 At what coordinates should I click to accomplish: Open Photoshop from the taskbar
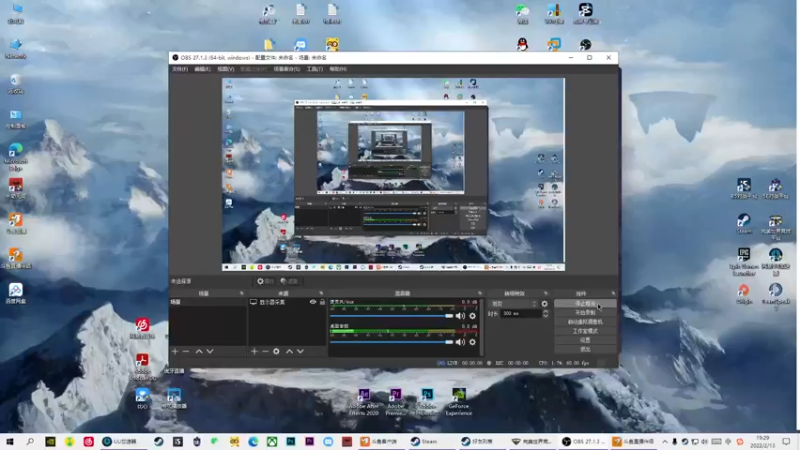(291, 441)
